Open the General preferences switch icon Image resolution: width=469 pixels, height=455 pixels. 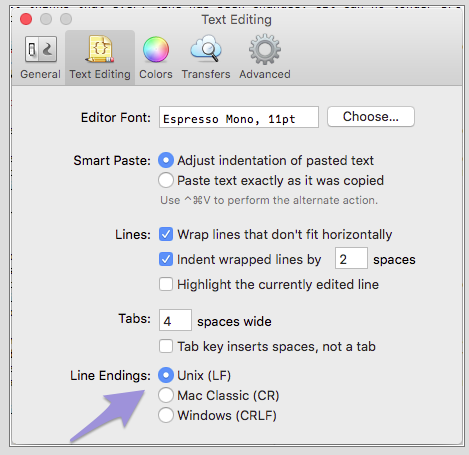41,49
